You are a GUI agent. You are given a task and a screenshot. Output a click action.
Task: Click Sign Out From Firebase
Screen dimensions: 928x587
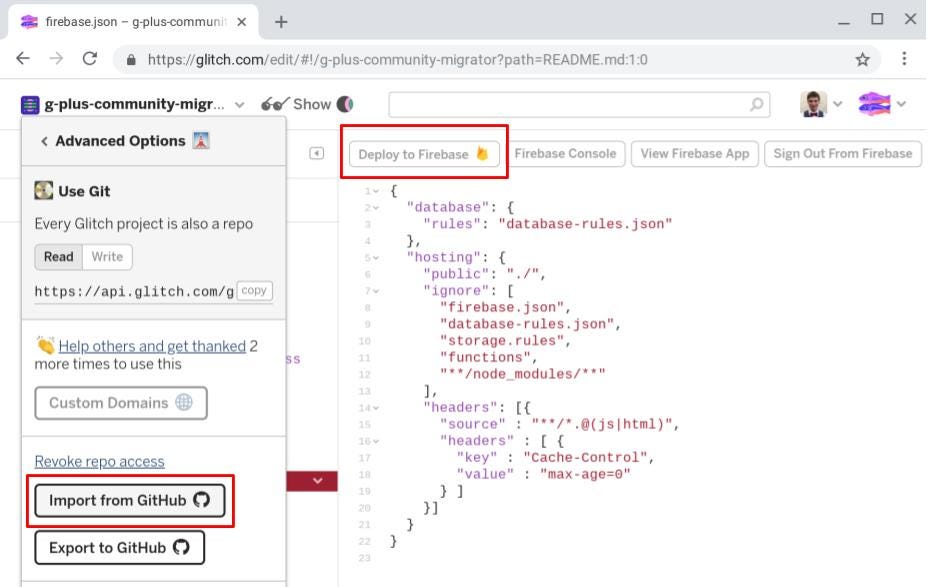[x=843, y=154]
